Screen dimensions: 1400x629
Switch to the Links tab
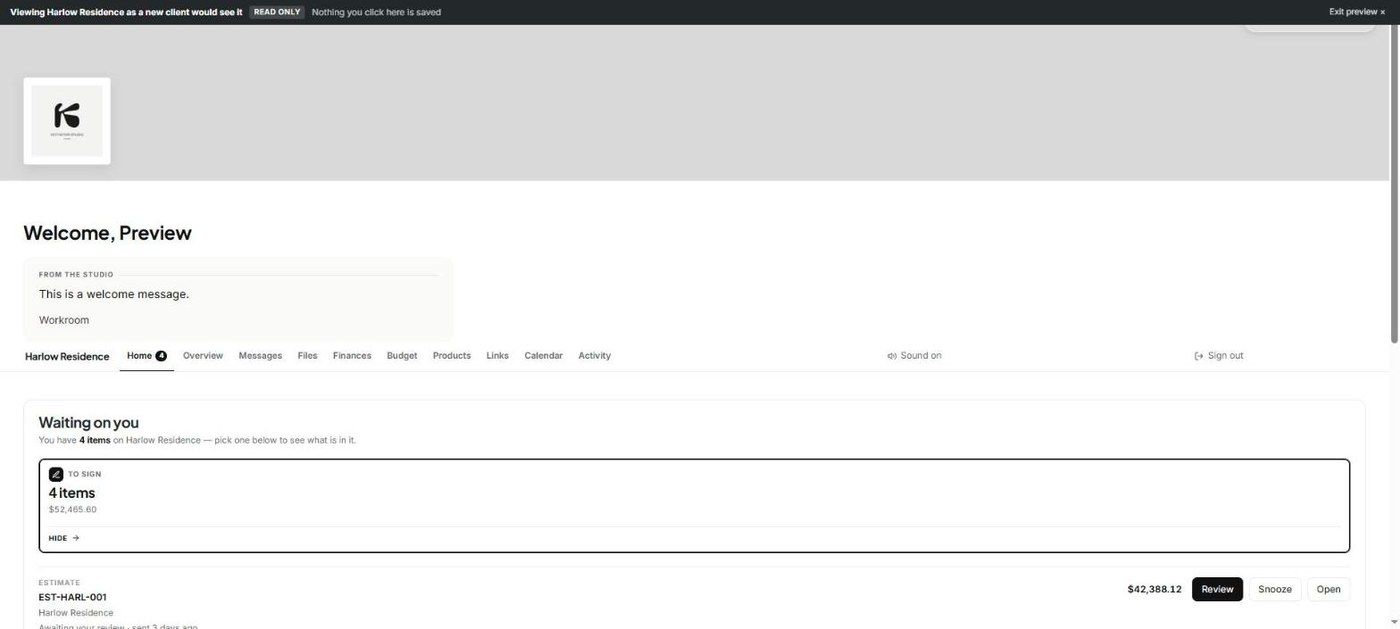pyautogui.click(x=497, y=356)
